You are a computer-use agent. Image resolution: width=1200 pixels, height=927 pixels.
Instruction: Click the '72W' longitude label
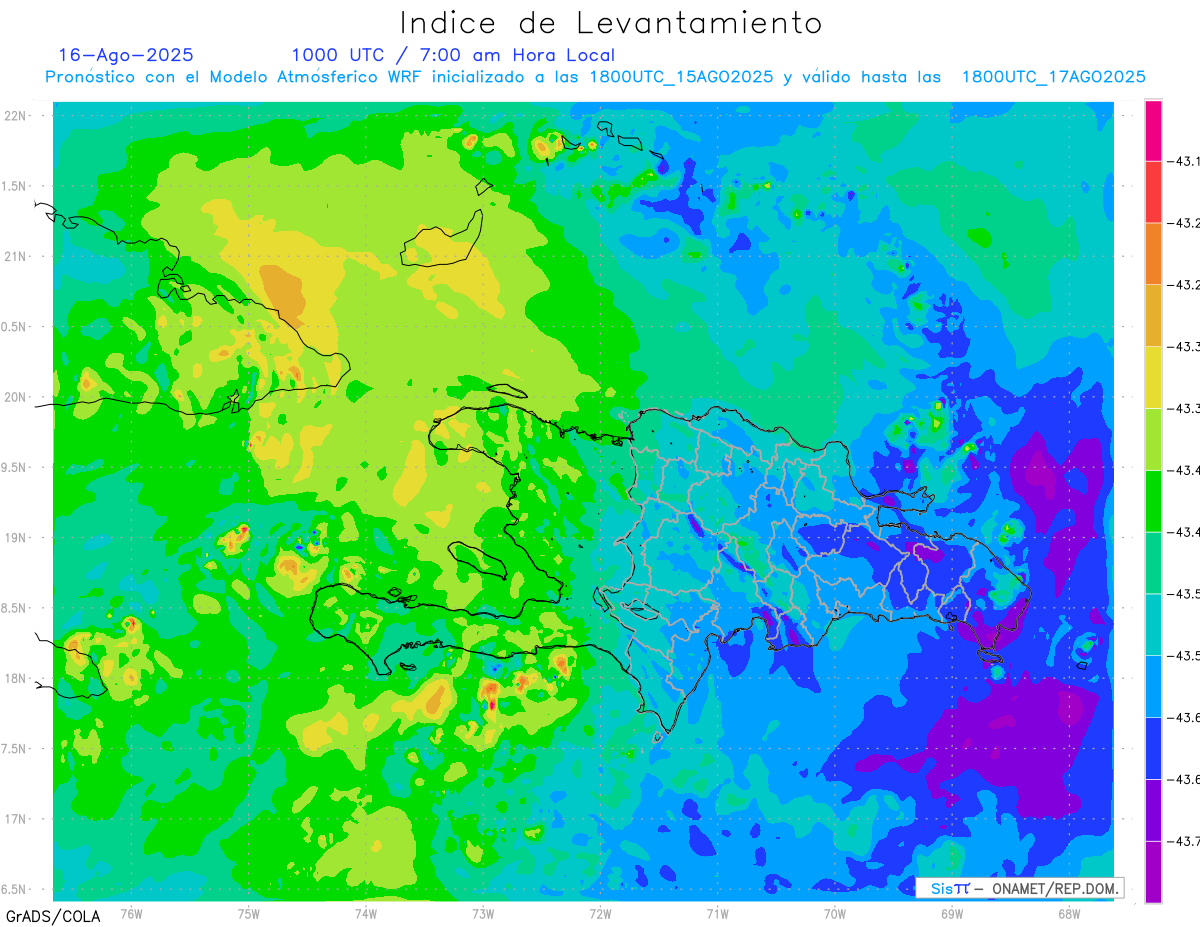(x=600, y=914)
